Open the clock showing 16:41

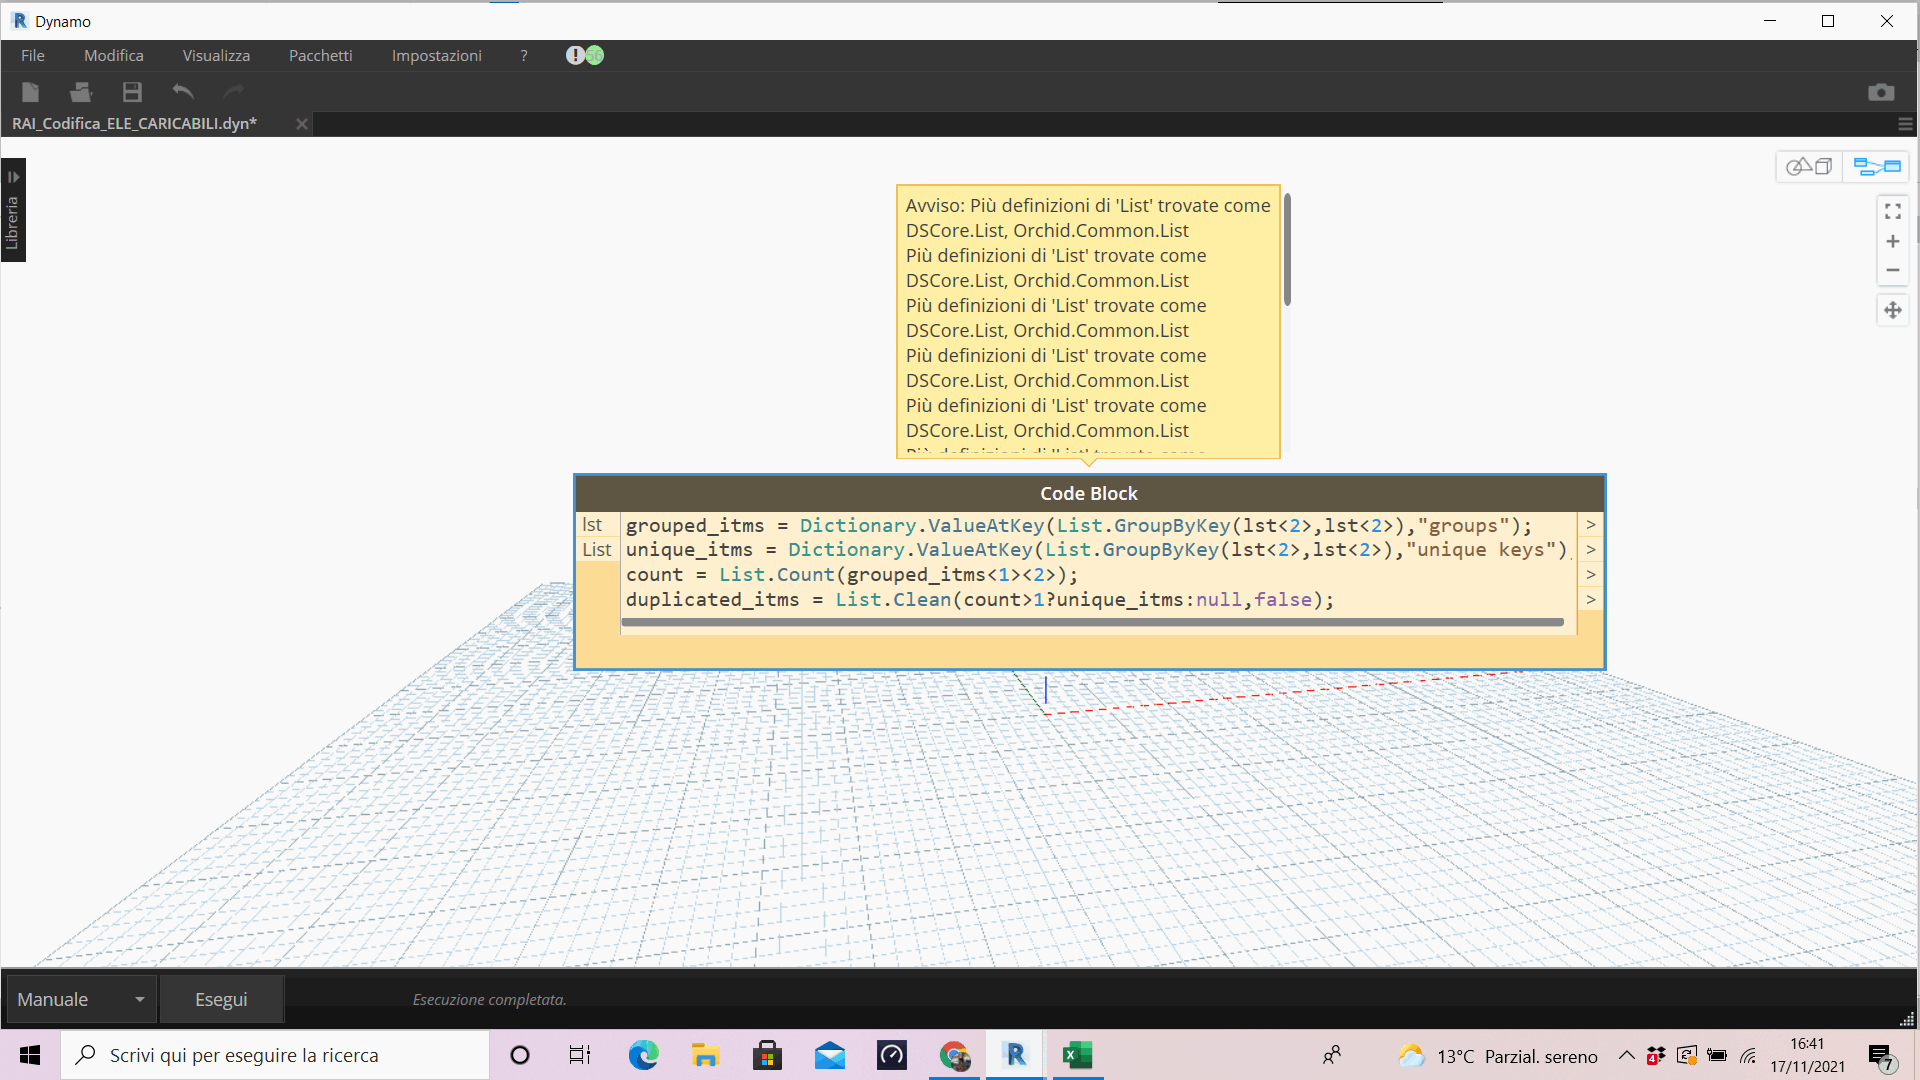click(x=1807, y=1055)
